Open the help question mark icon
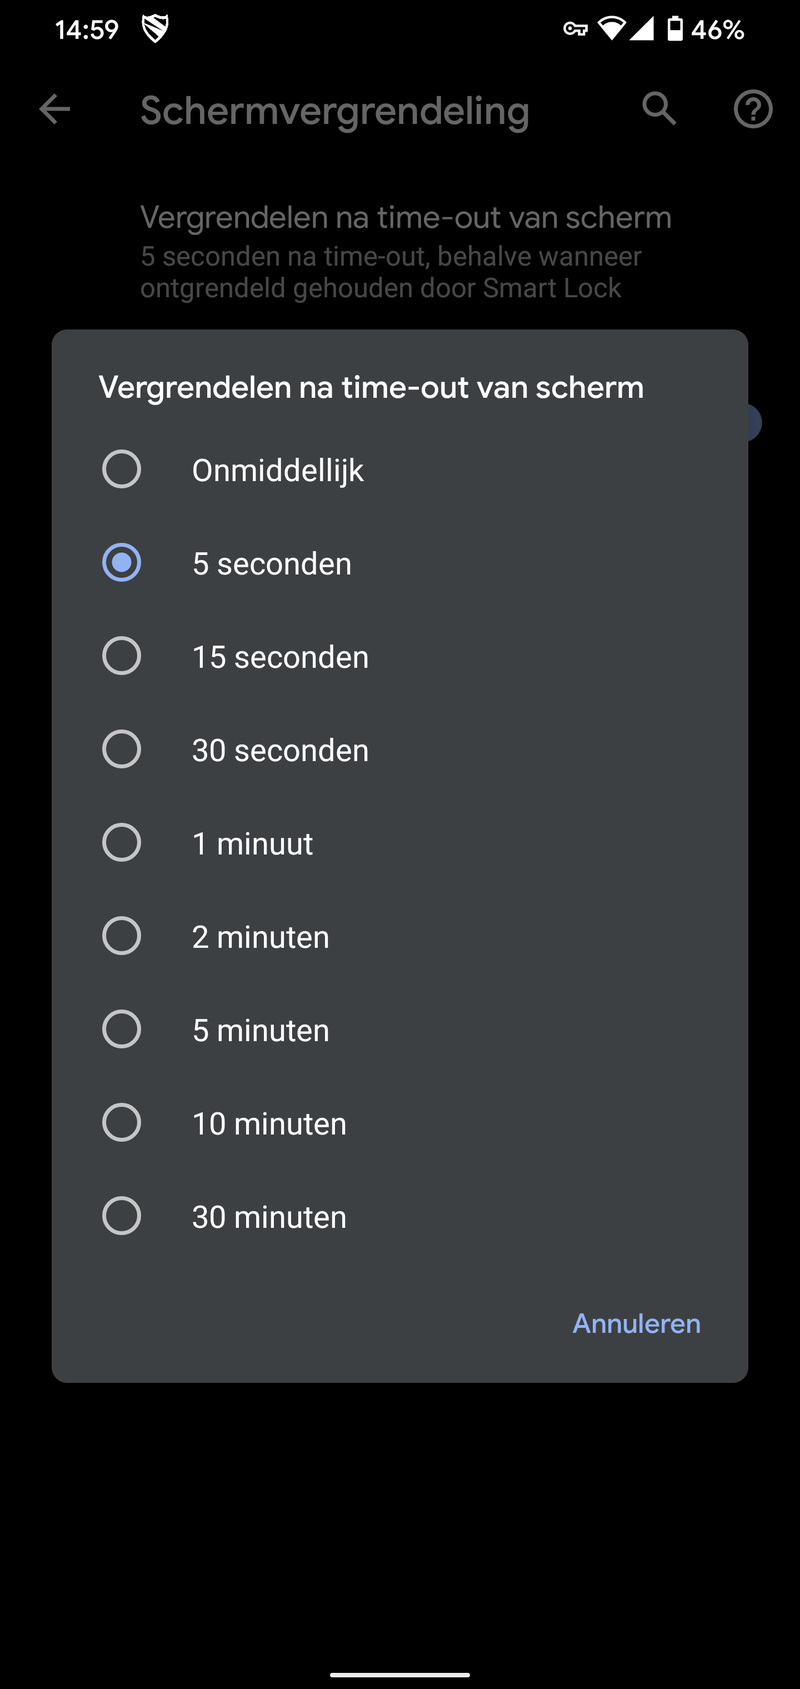The image size is (800, 1689). tap(752, 109)
